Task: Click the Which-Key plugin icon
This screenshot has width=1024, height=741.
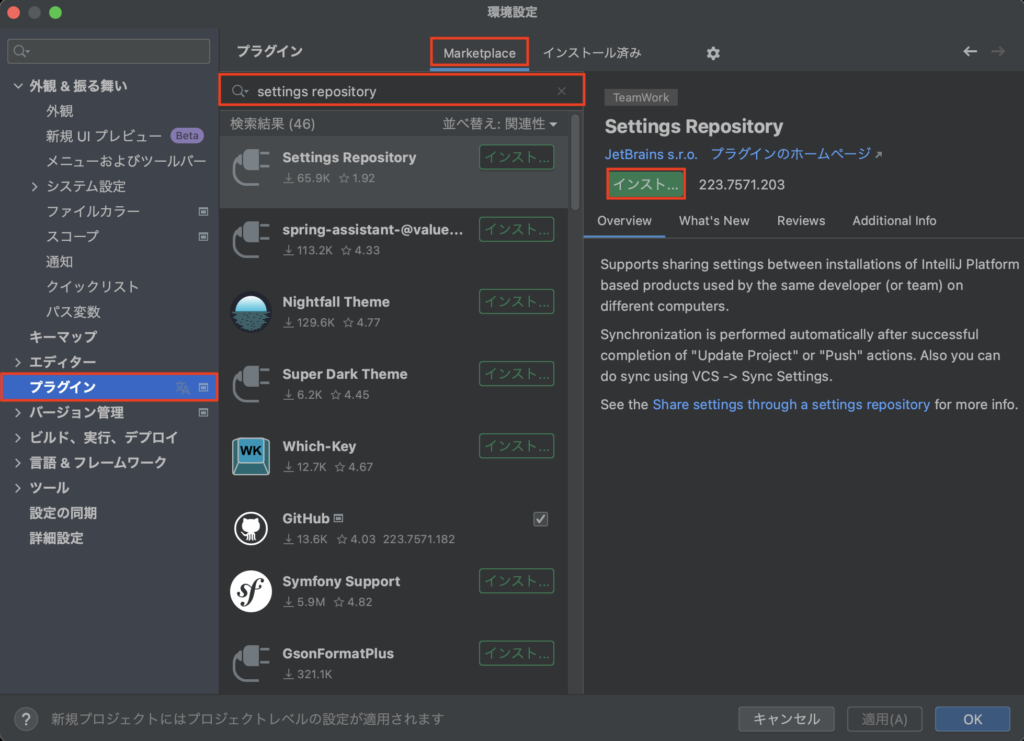Action: pos(251,456)
